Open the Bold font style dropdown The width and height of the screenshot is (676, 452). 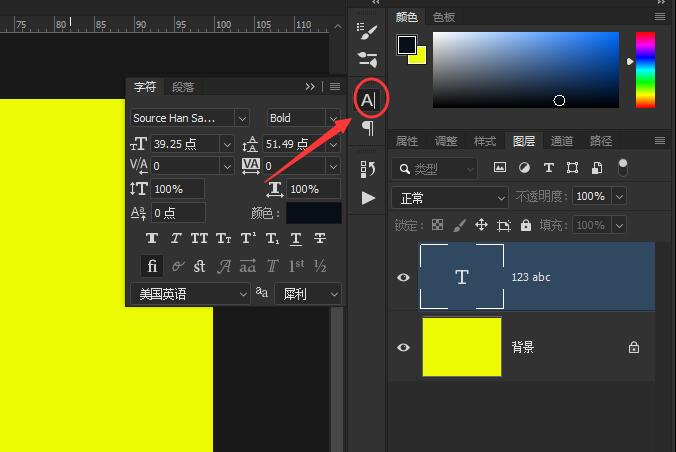point(303,118)
